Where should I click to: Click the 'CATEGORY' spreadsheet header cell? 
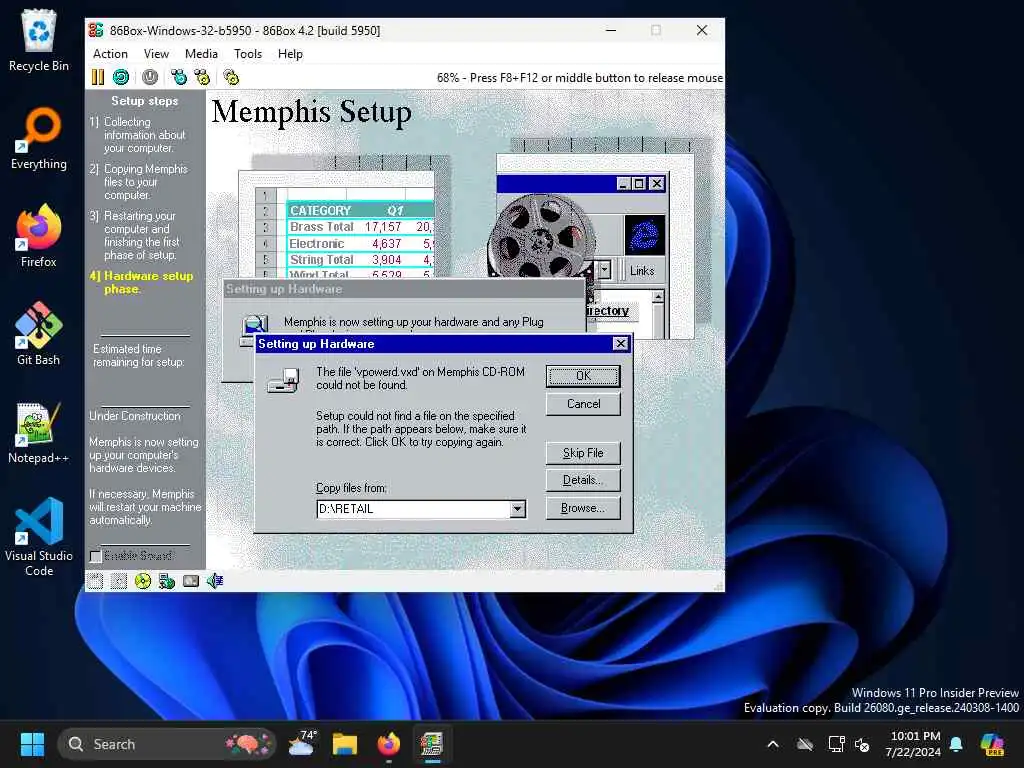[321, 210]
